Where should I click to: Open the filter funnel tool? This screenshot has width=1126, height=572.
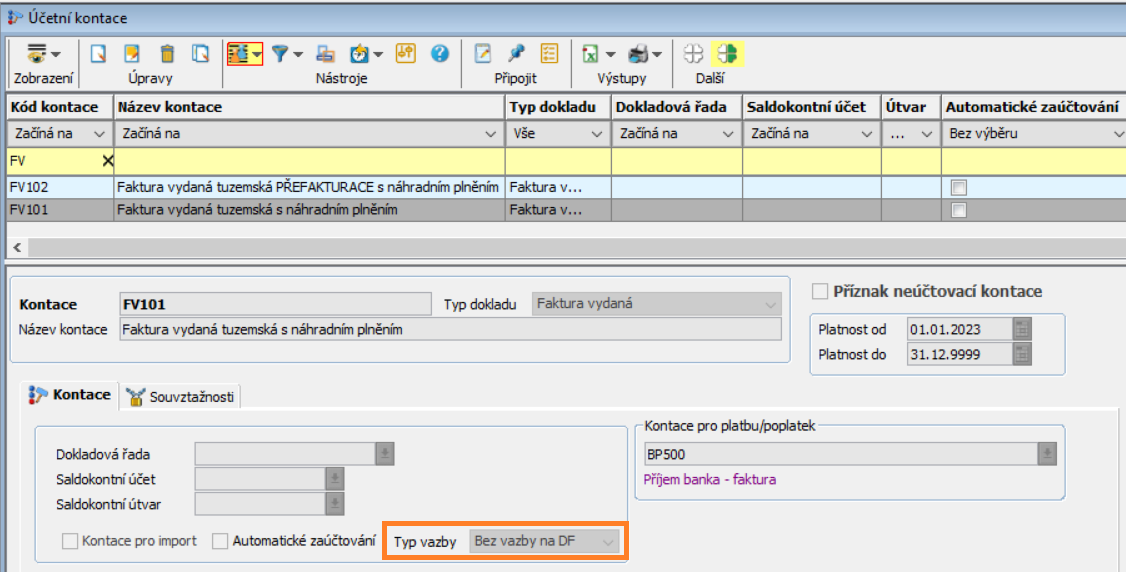(x=281, y=54)
